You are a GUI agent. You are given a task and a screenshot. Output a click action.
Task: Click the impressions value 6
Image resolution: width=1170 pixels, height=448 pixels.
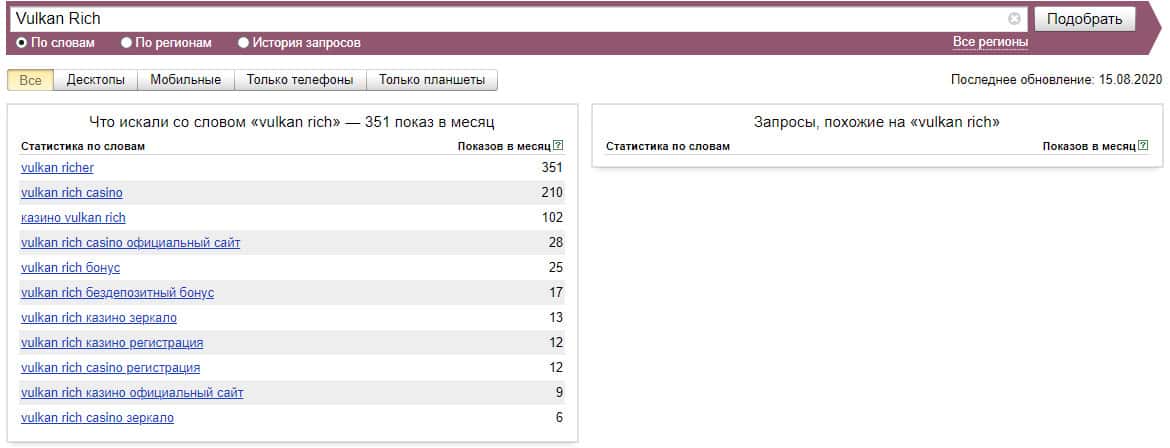click(560, 417)
